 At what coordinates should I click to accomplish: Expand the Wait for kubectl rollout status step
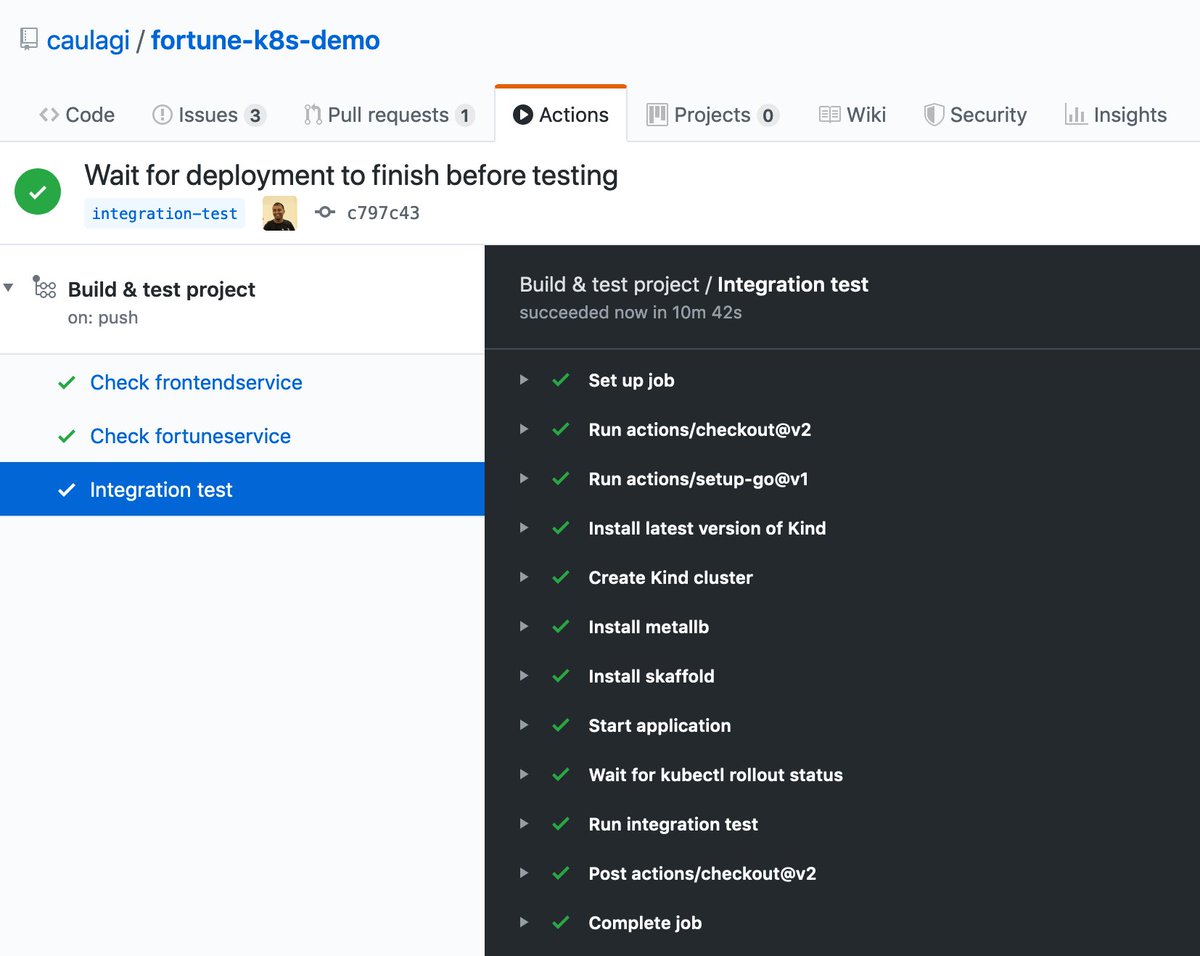523,775
